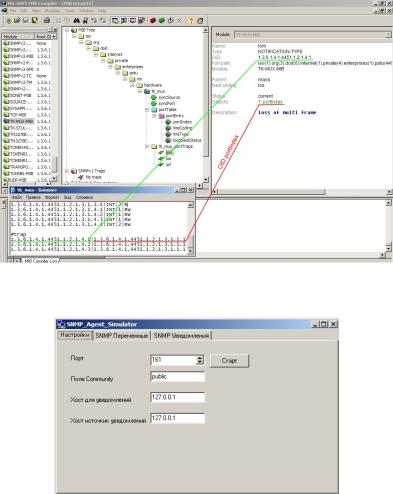Click the Хост источник уведомлений address field
Image resolution: width=393 pixels, height=494 pixels.
click(x=177, y=418)
